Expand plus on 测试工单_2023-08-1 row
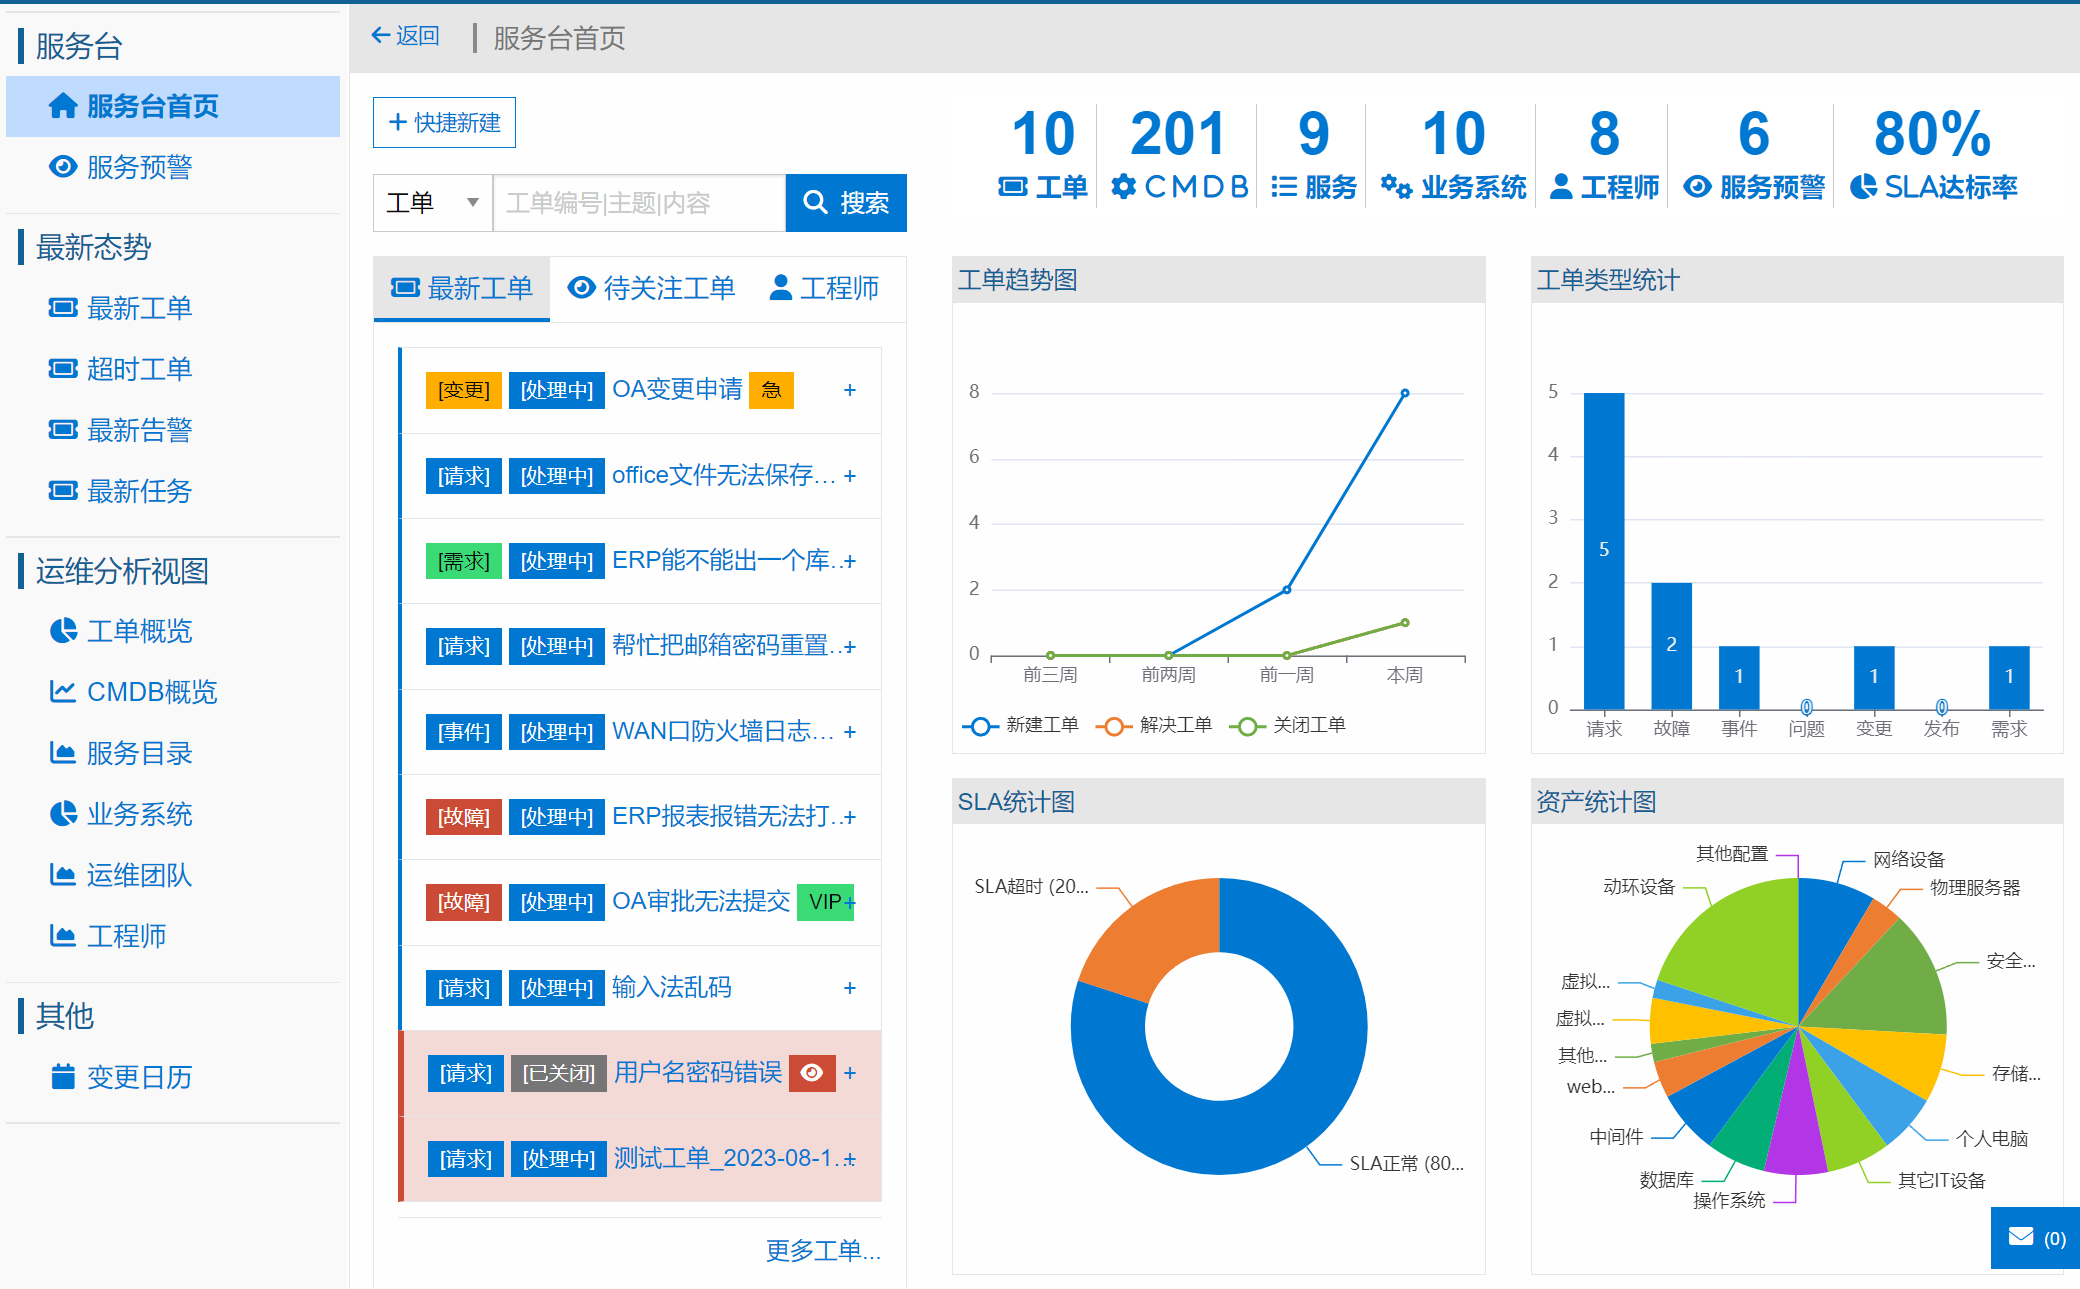Screen dimensions: 2080x1289 (850, 1159)
